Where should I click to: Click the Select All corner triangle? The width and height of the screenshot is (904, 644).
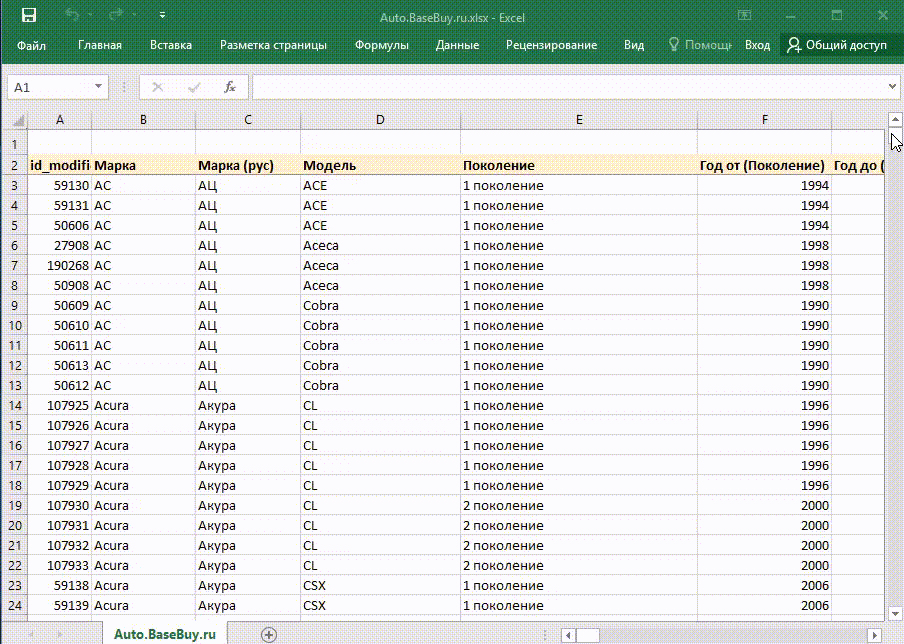click(x=18, y=120)
